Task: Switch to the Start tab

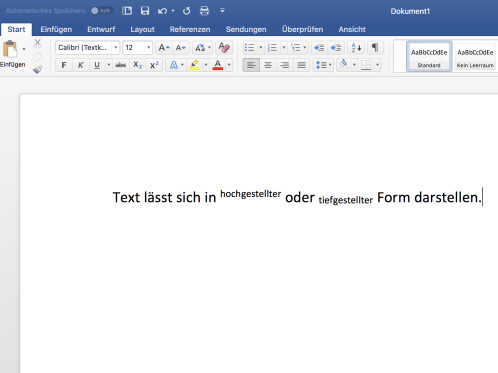Action: pos(16,29)
